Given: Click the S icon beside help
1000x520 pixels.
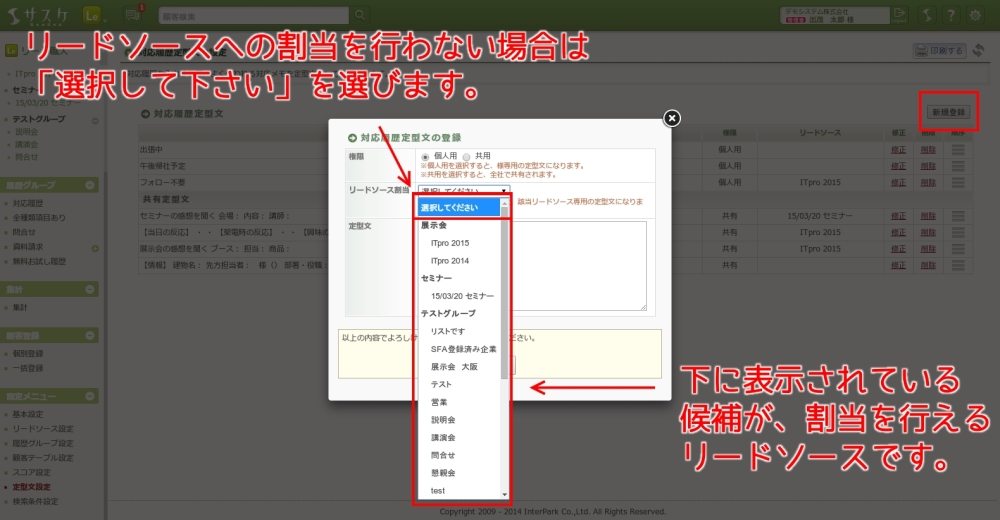Looking at the screenshot, I should (x=927, y=15).
